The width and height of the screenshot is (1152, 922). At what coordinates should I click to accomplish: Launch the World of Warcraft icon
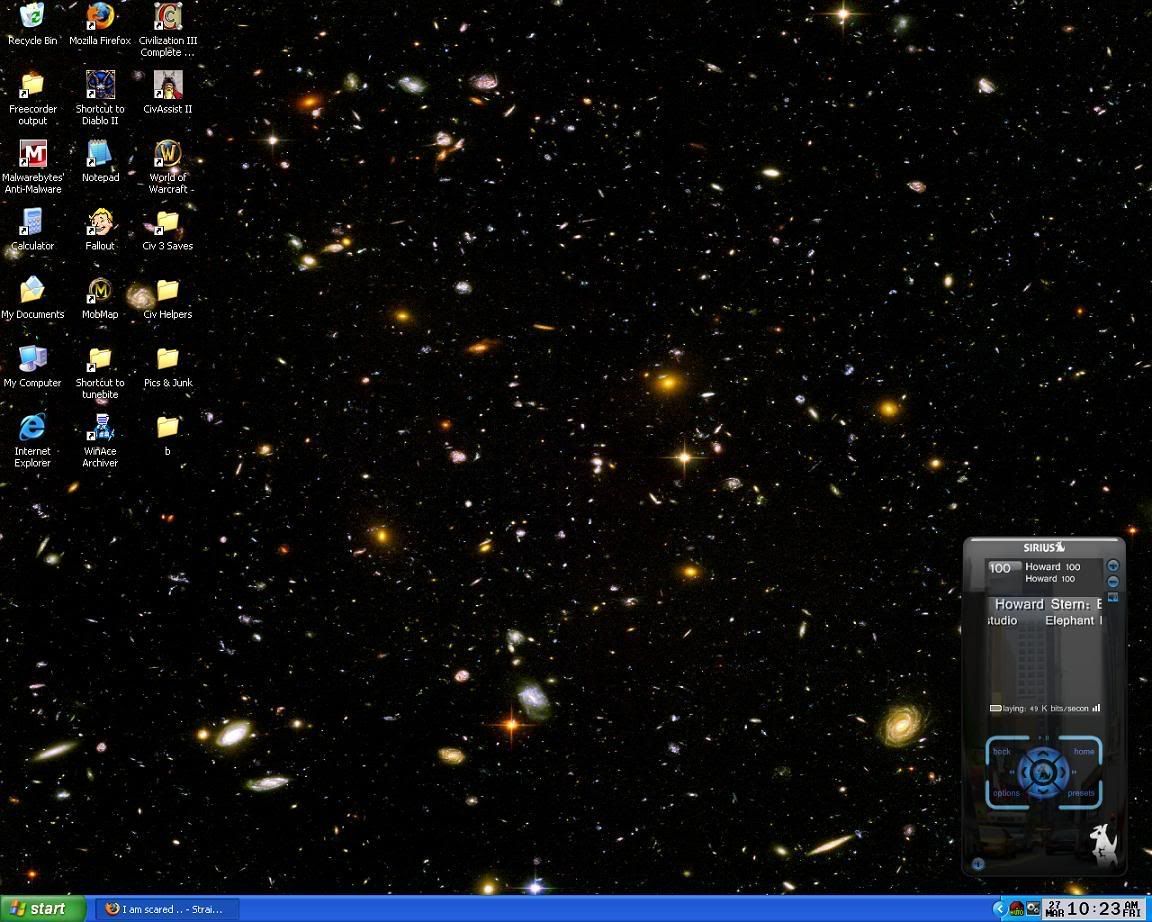click(167, 155)
